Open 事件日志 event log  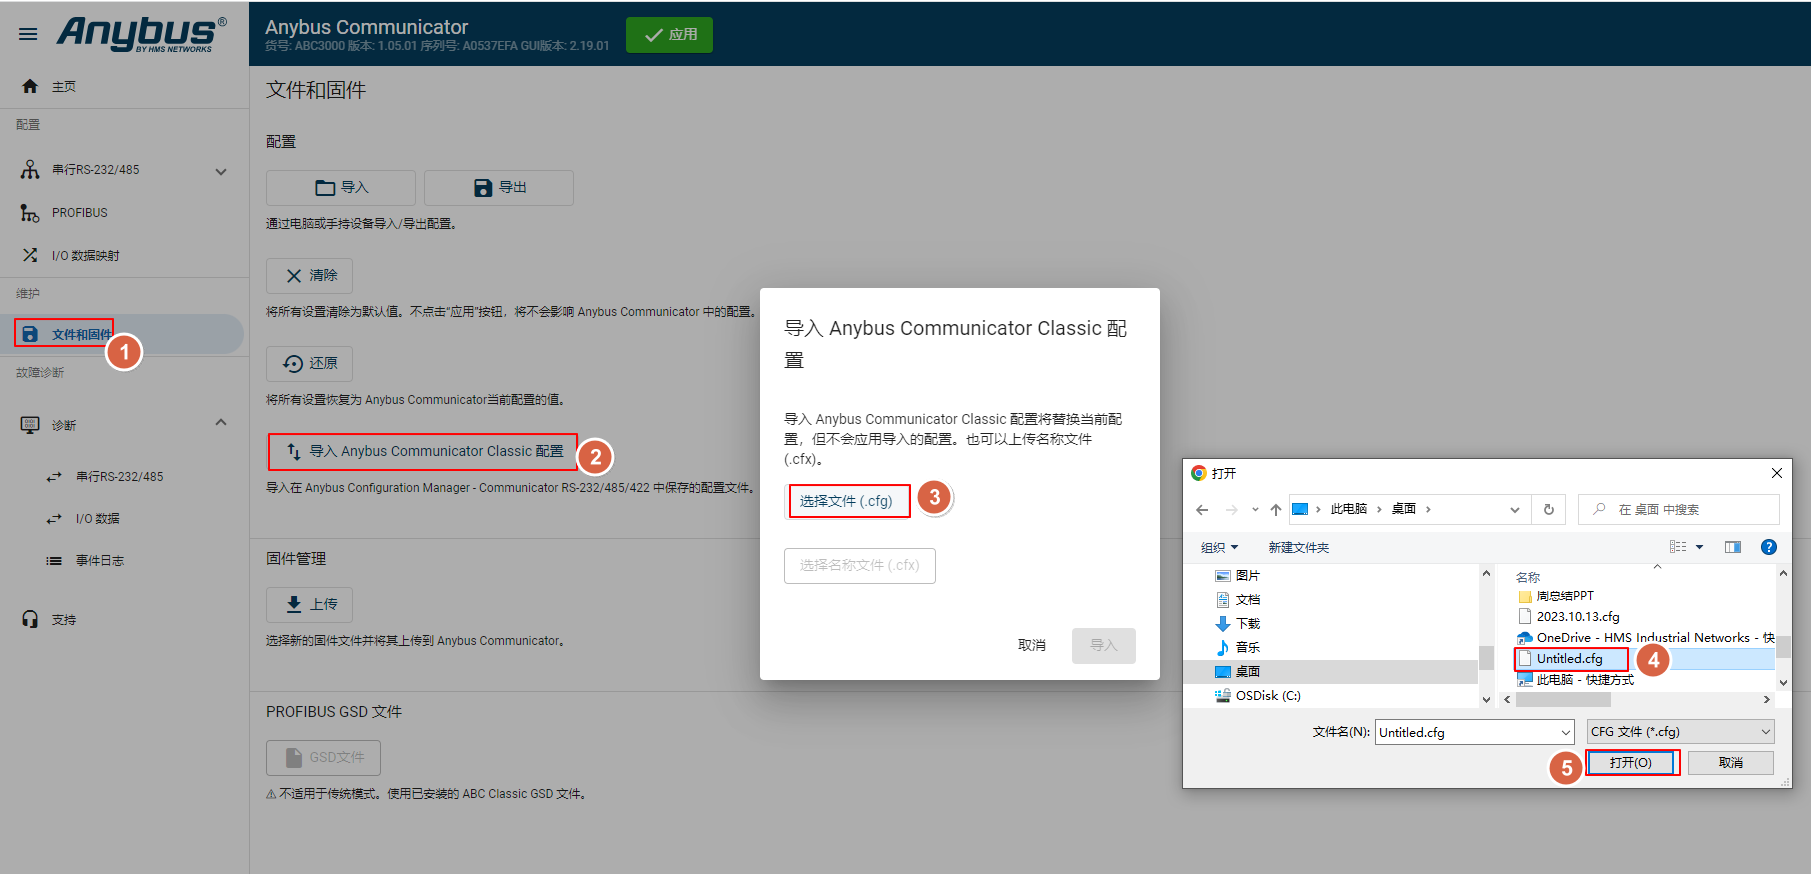(100, 561)
